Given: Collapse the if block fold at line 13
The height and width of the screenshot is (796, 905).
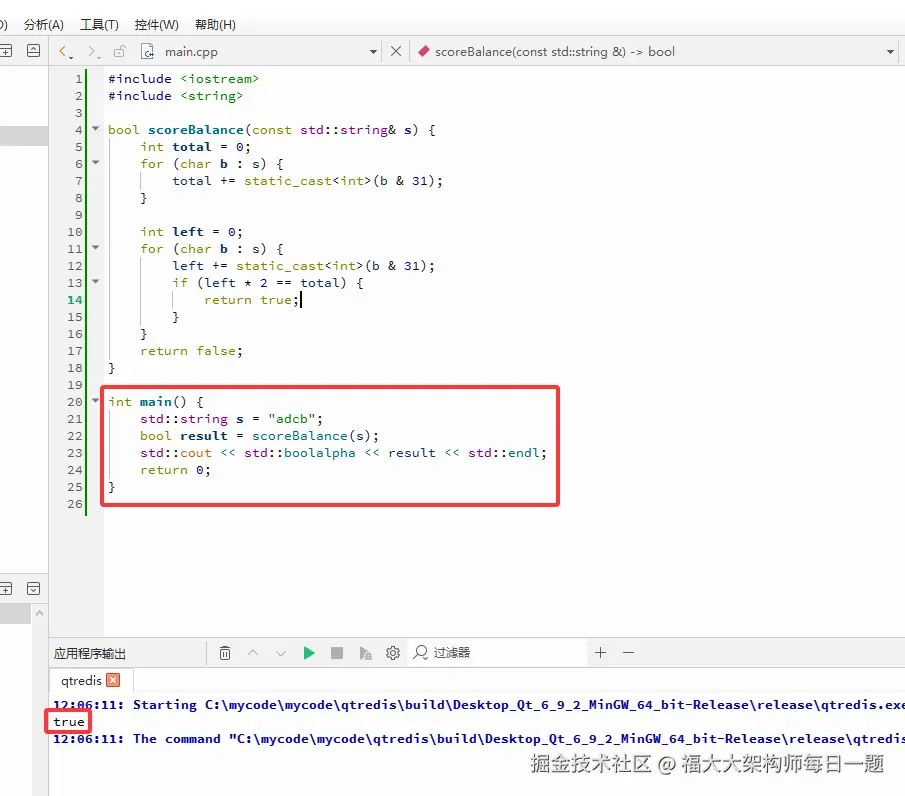Looking at the screenshot, I should (96, 282).
